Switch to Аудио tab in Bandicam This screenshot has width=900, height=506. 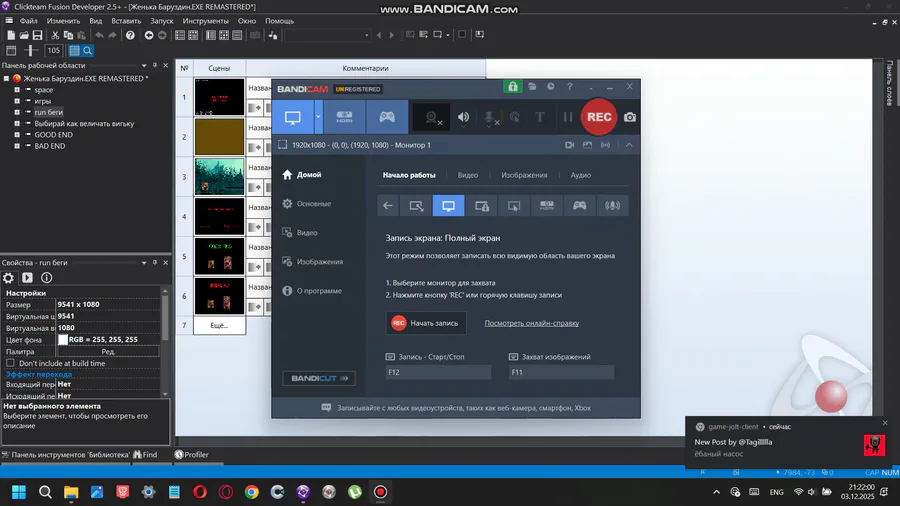[580, 175]
